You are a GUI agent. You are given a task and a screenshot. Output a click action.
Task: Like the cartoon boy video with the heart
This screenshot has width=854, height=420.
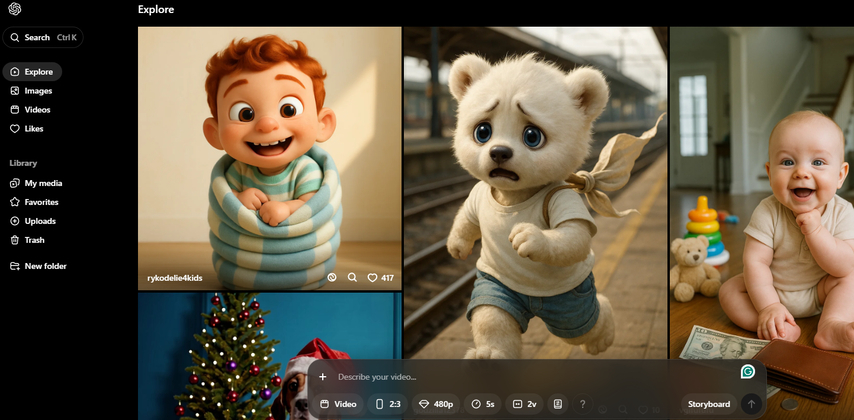[x=373, y=278]
